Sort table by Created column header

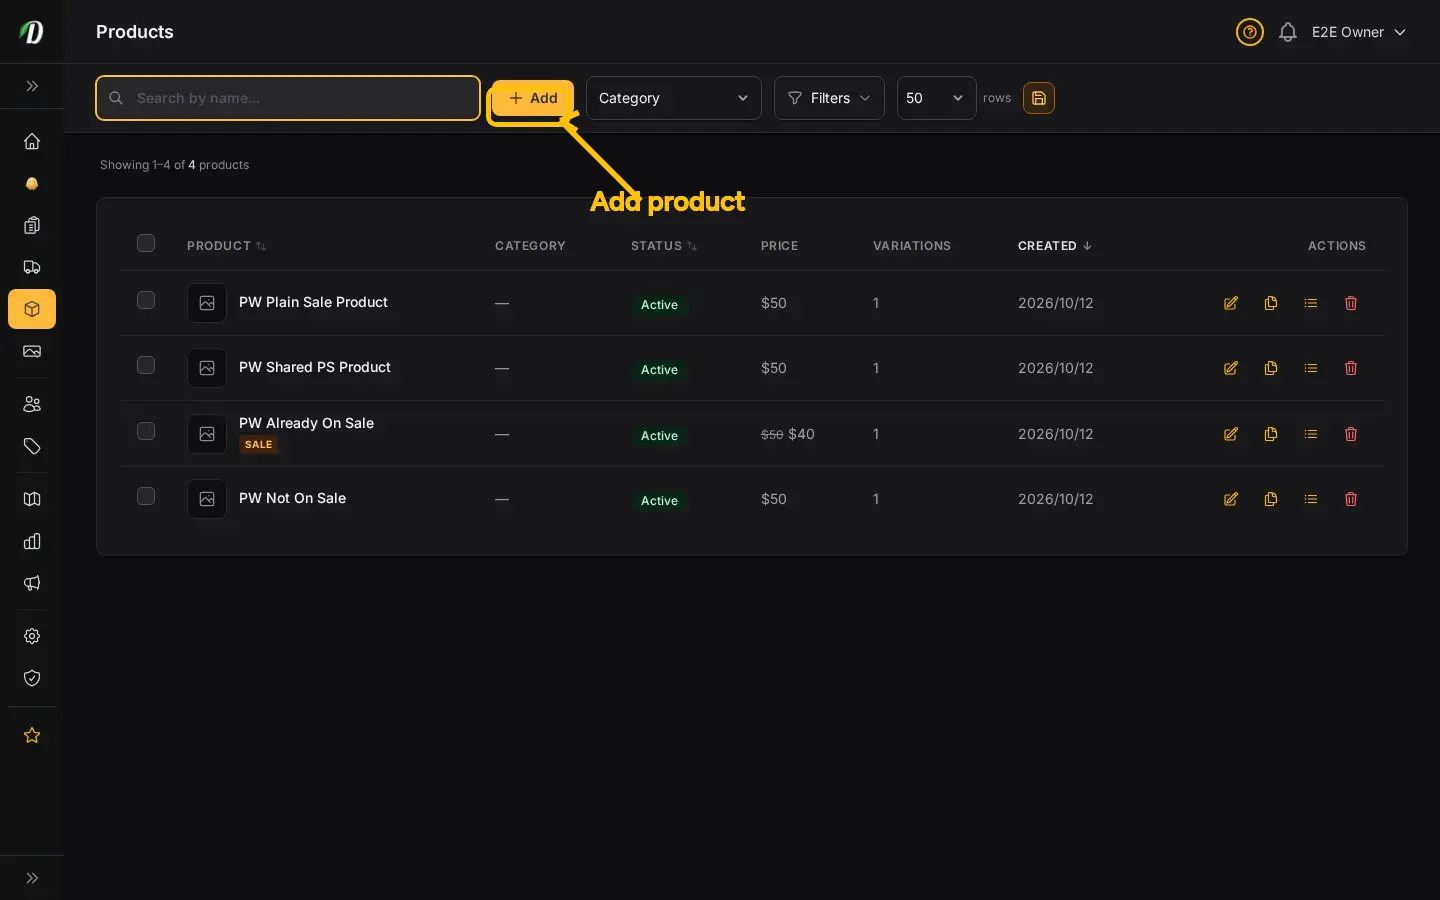1055,246
